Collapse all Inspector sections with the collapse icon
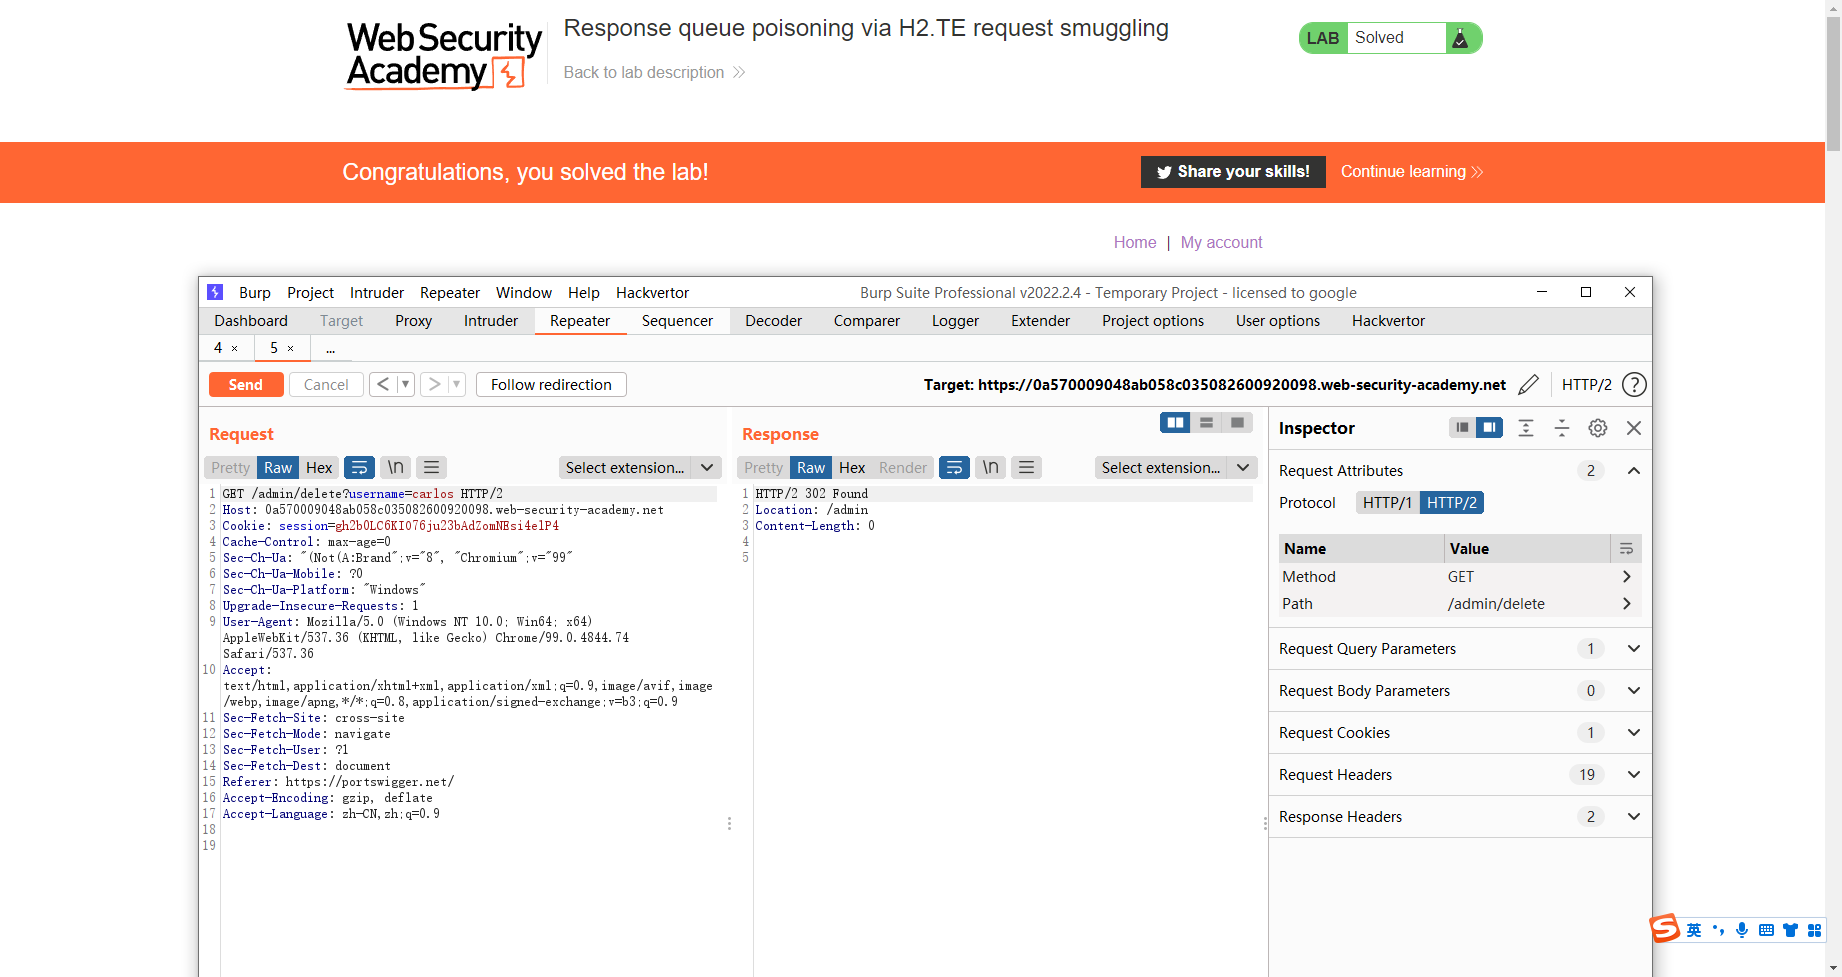1842x977 pixels. pos(1562,428)
